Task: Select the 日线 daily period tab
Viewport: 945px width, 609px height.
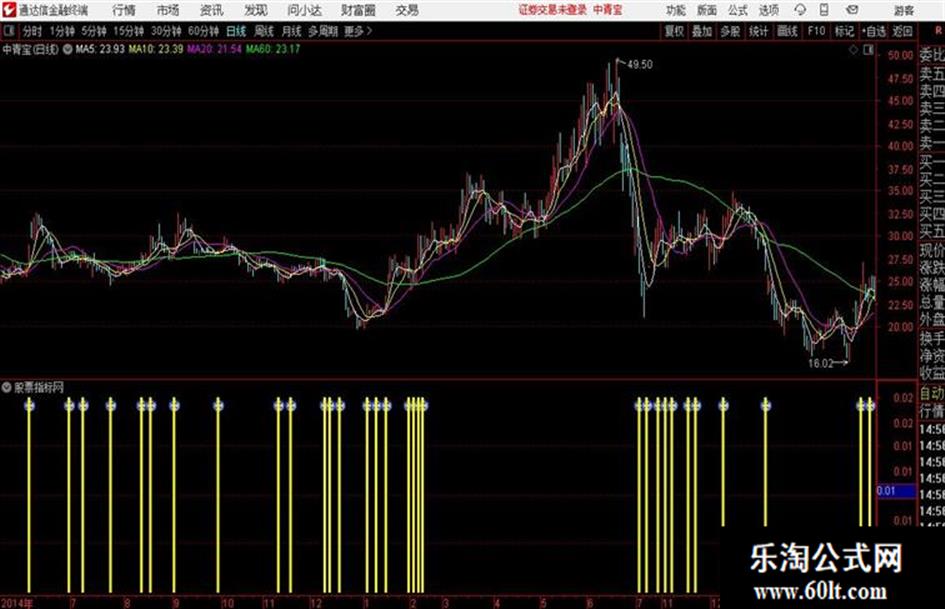Action: tap(236, 31)
